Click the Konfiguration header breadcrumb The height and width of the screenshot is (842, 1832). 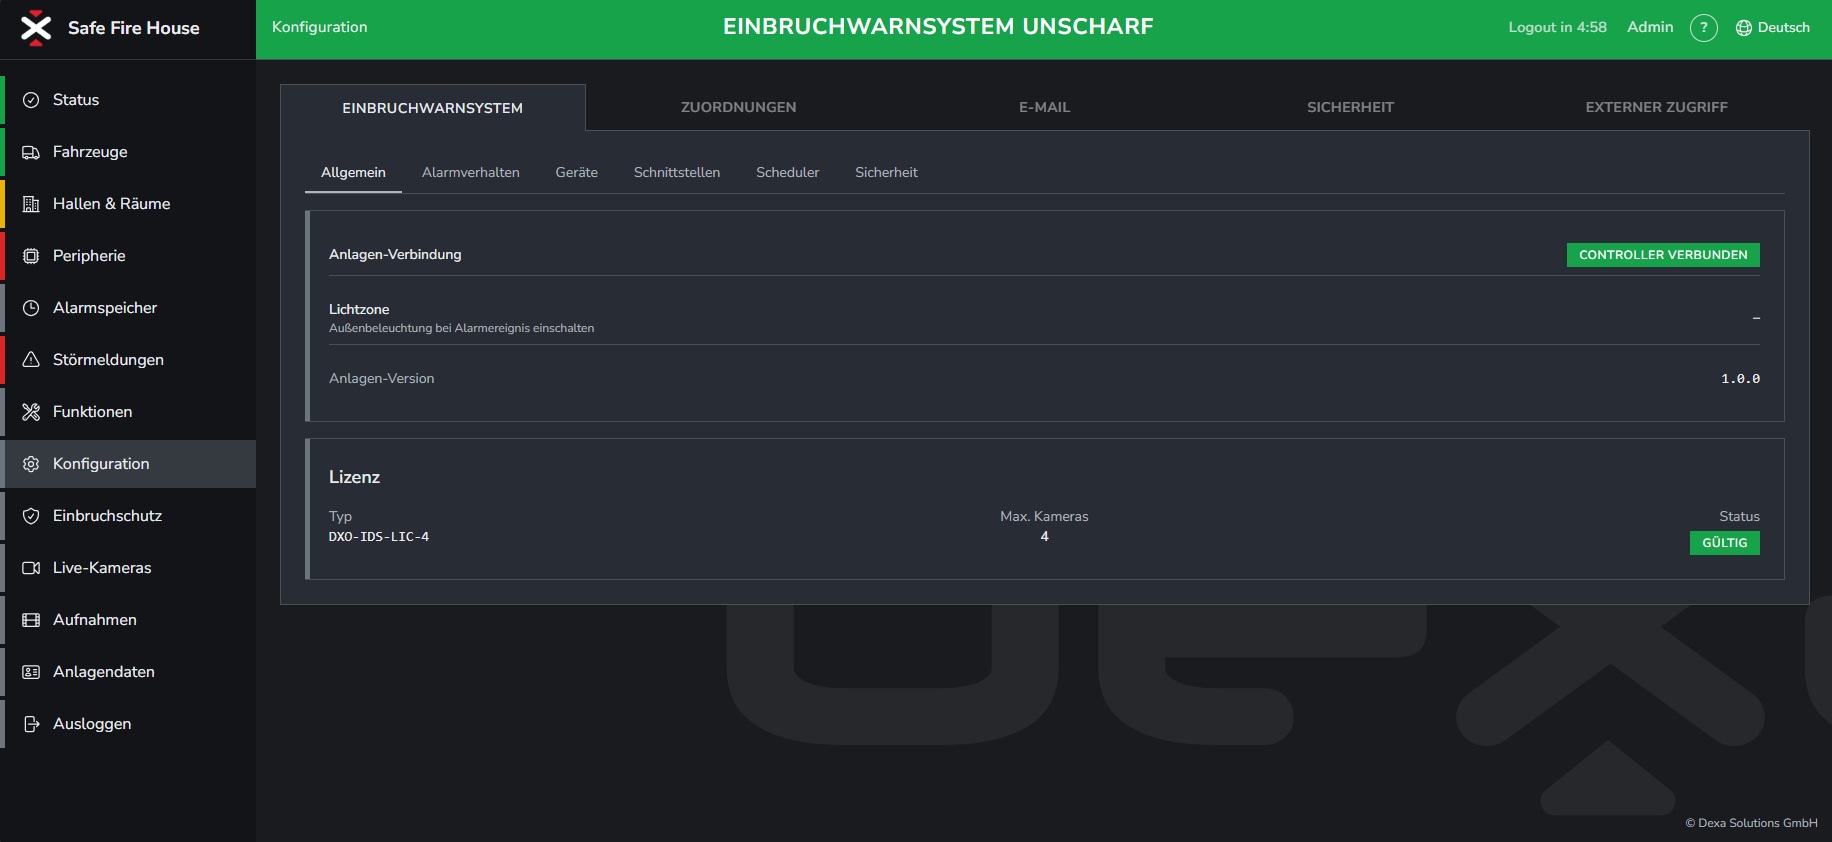[x=320, y=27]
